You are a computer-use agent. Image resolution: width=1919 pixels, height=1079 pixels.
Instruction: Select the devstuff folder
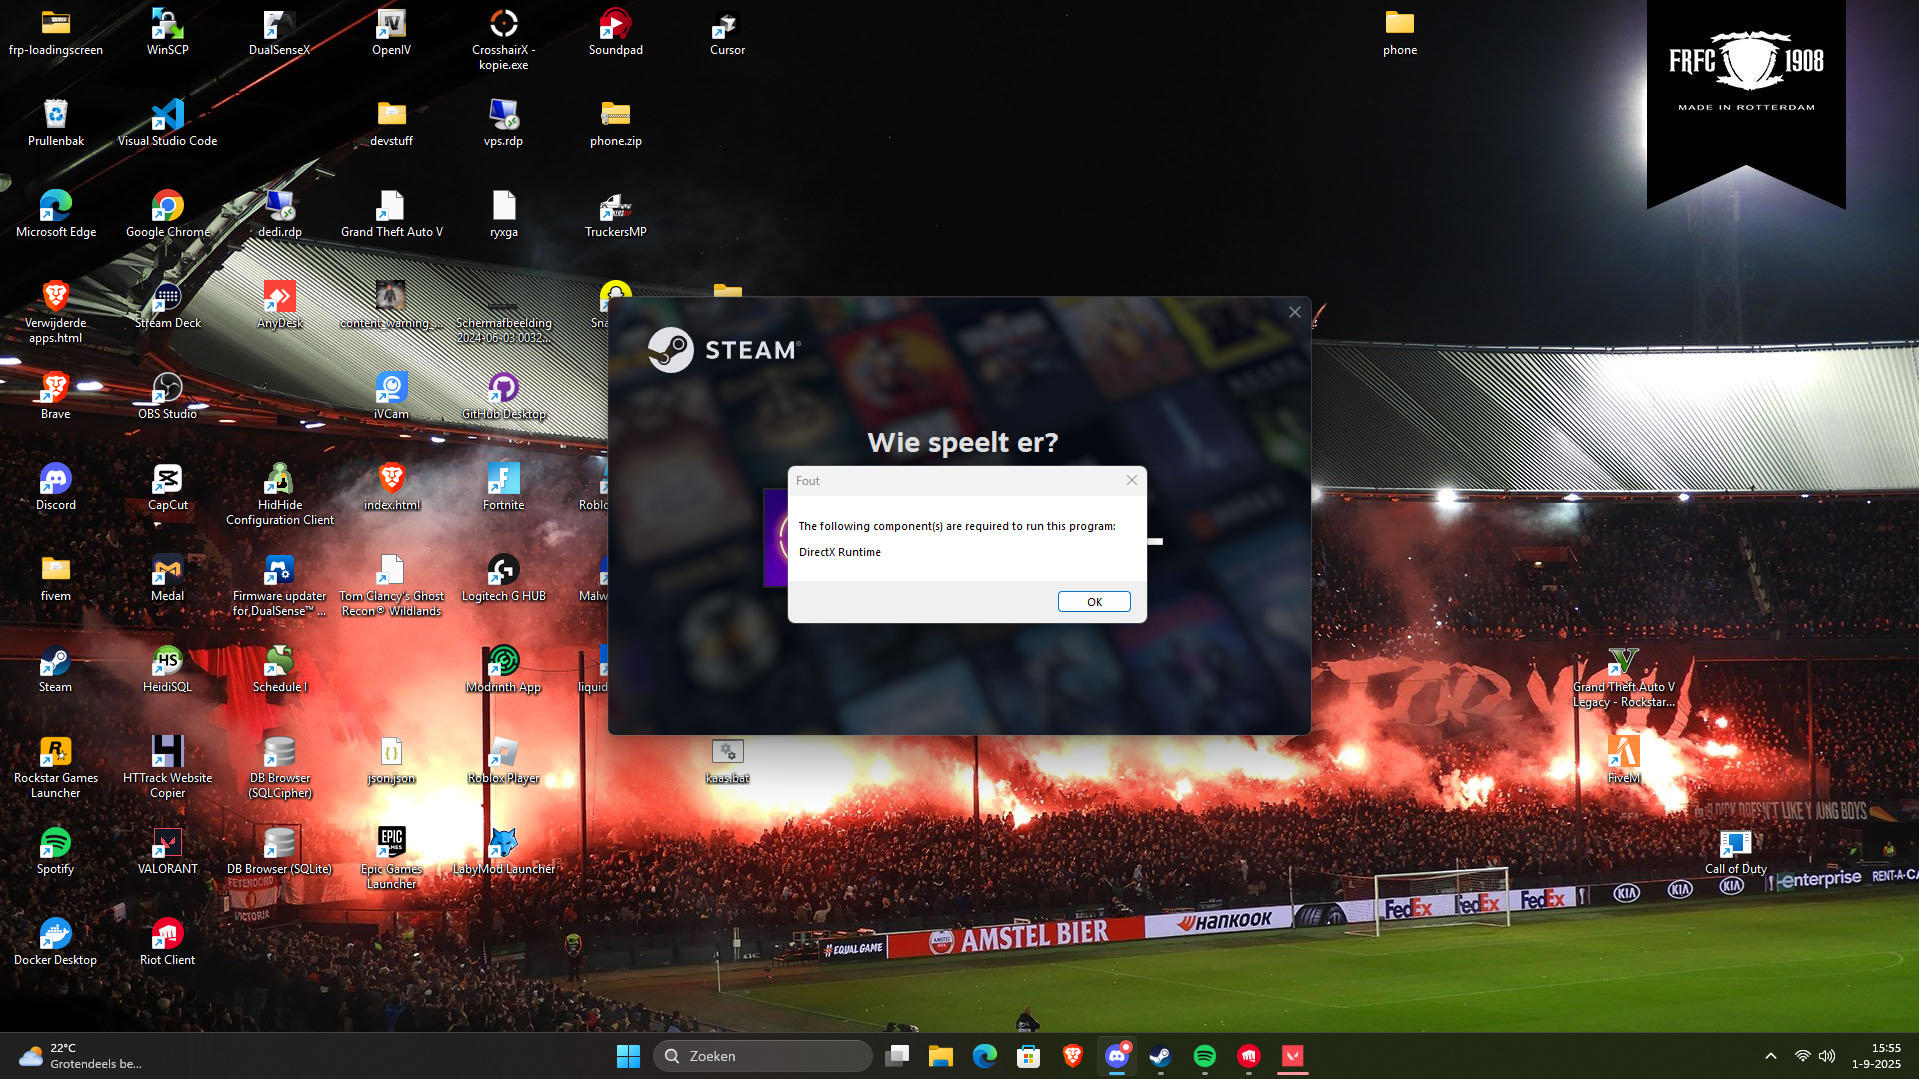click(x=392, y=124)
